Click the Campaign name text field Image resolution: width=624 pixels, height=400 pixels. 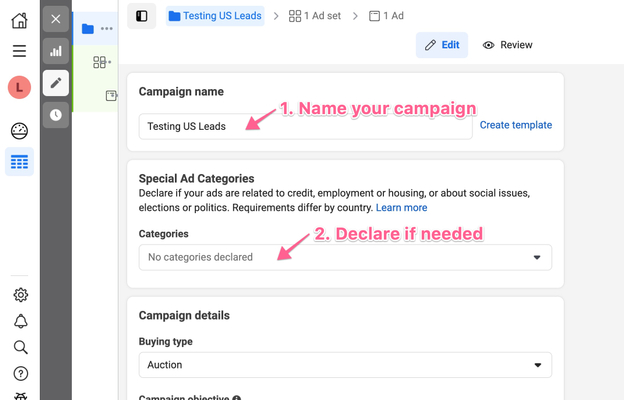pos(305,126)
